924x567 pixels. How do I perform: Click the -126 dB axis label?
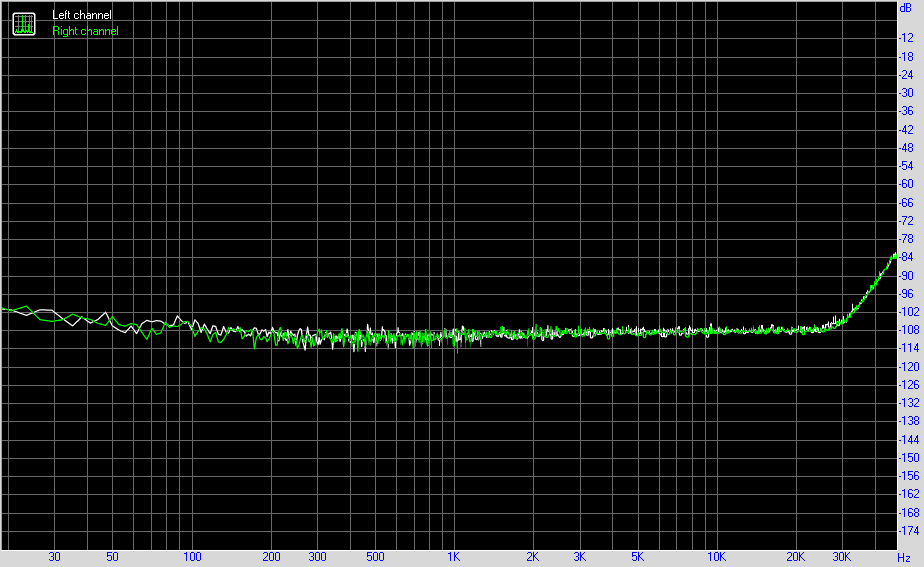point(909,385)
